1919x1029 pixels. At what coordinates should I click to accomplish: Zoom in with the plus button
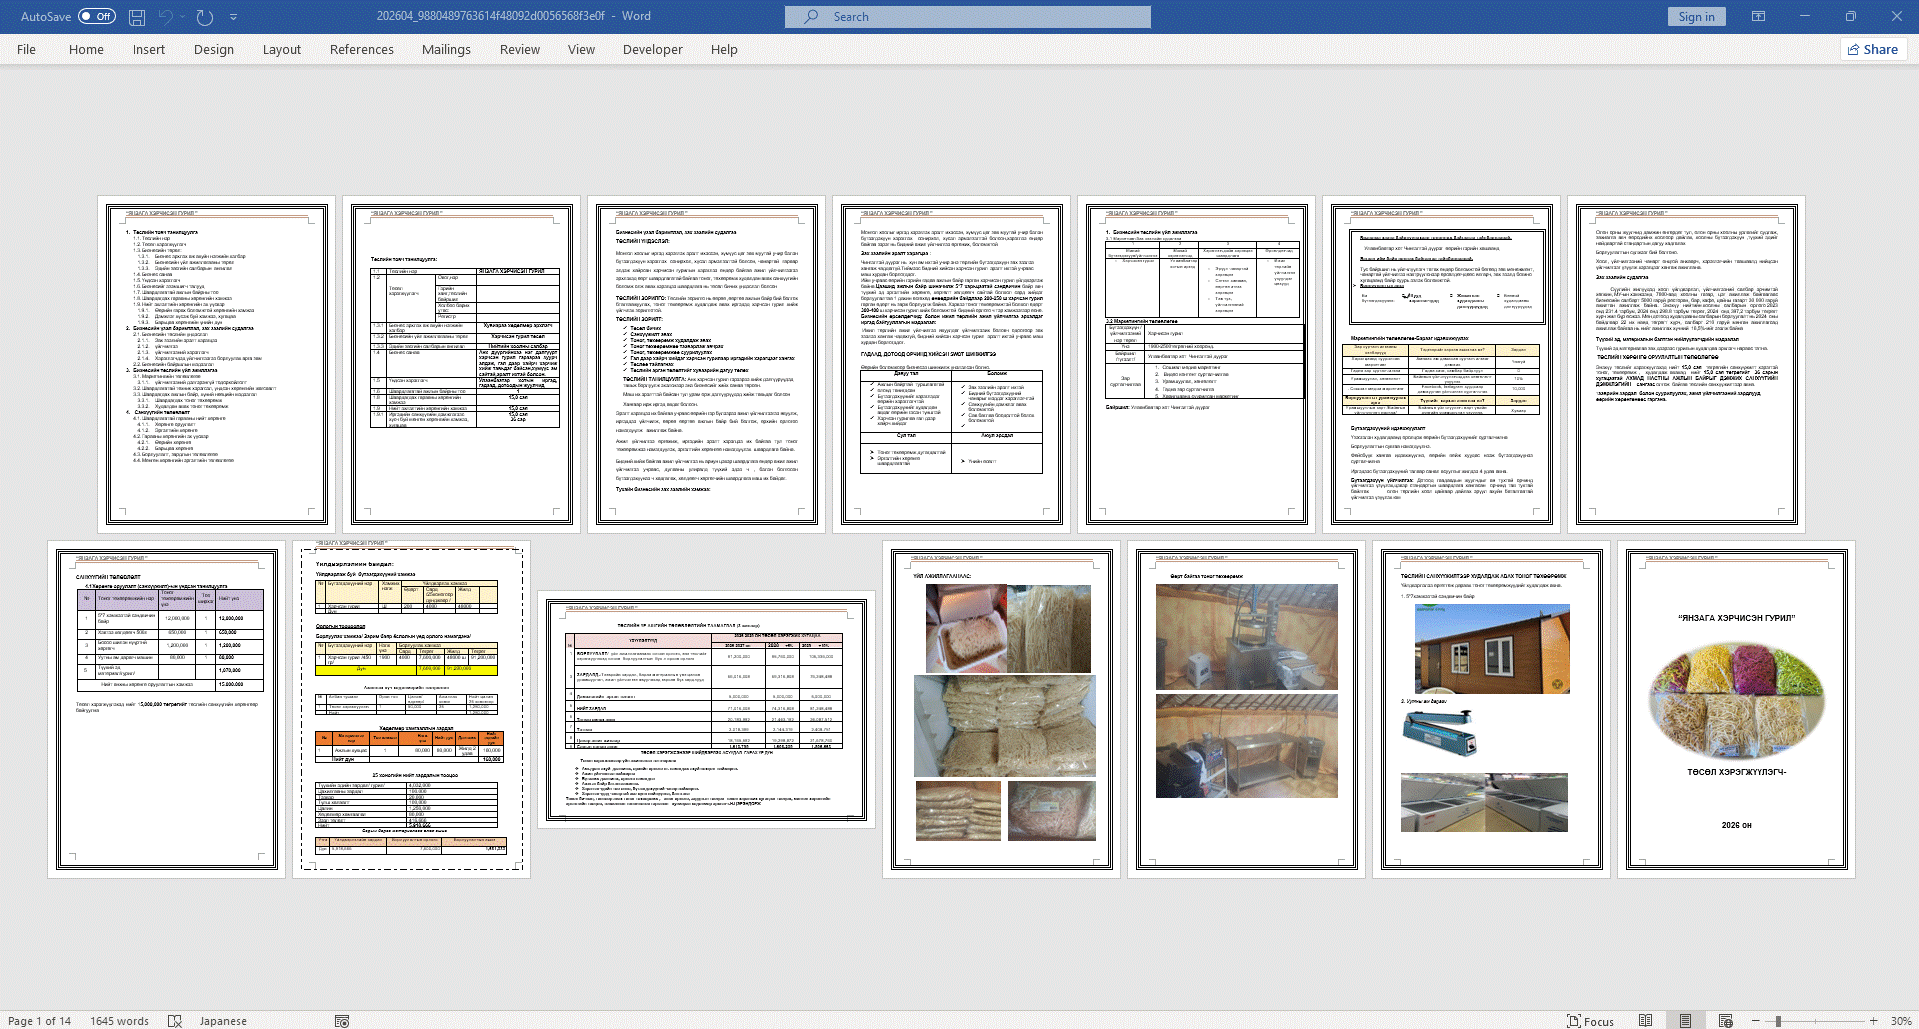point(1873,1021)
